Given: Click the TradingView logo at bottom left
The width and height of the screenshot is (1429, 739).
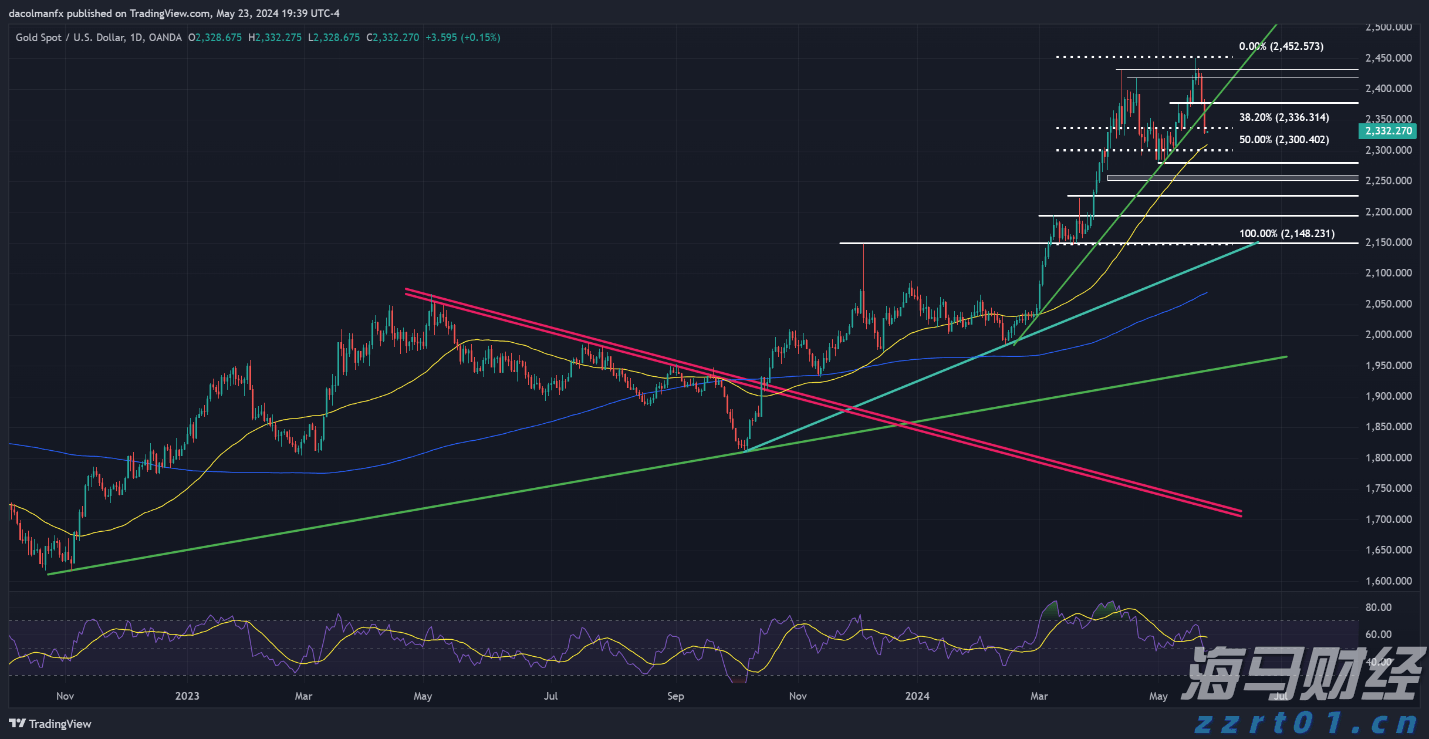Looking at the screenshot, I should 51,723.
